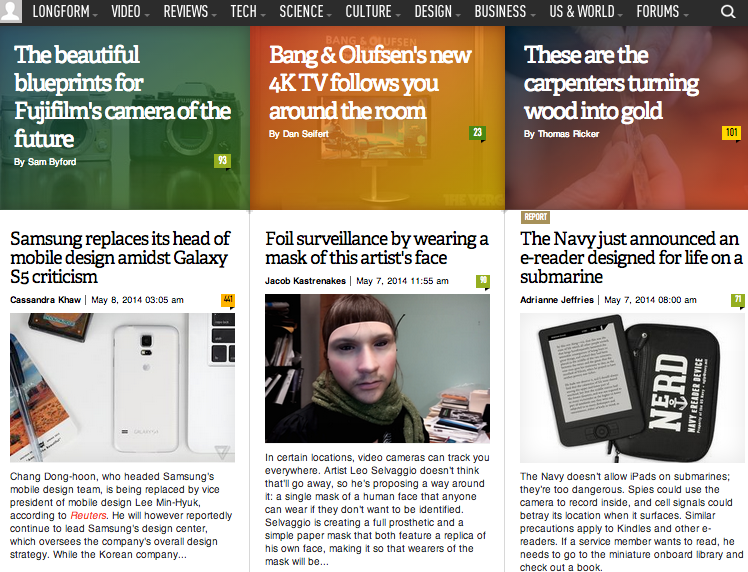Open the Science navigation item
748x572 pixels.
(x=305, y=11)
